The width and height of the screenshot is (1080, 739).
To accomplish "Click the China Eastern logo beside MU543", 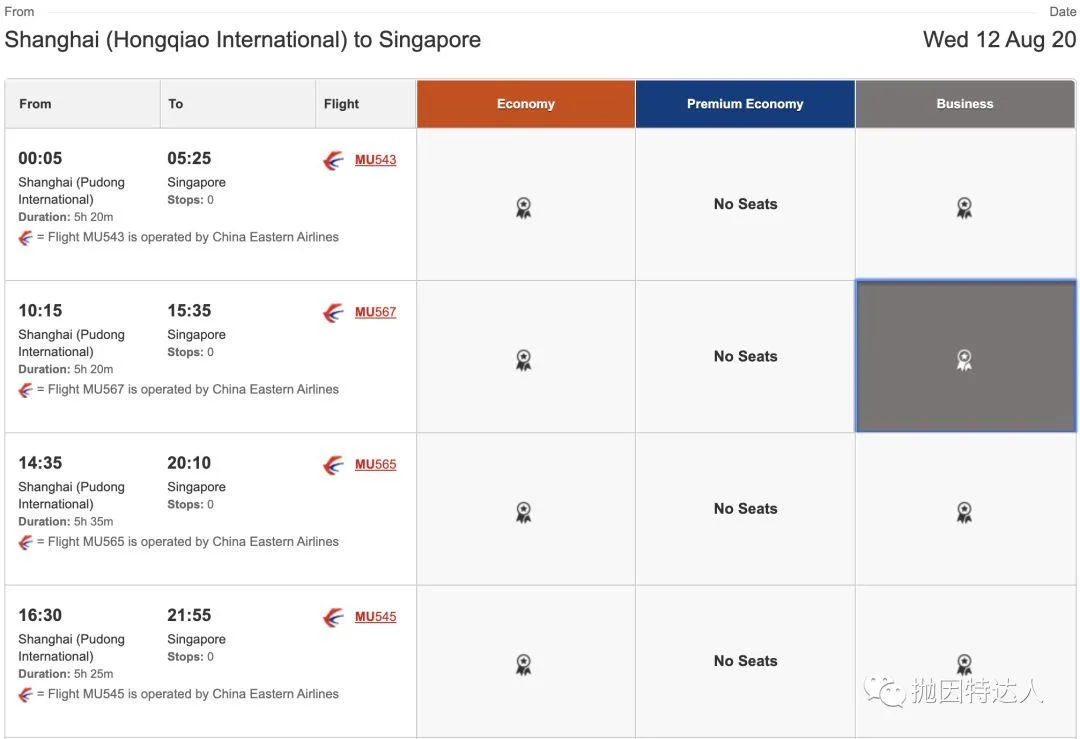I will point(333,158).
